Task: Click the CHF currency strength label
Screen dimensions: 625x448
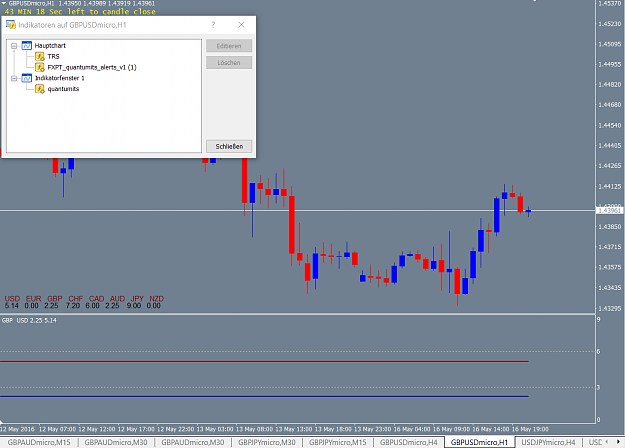Action: 75,299
